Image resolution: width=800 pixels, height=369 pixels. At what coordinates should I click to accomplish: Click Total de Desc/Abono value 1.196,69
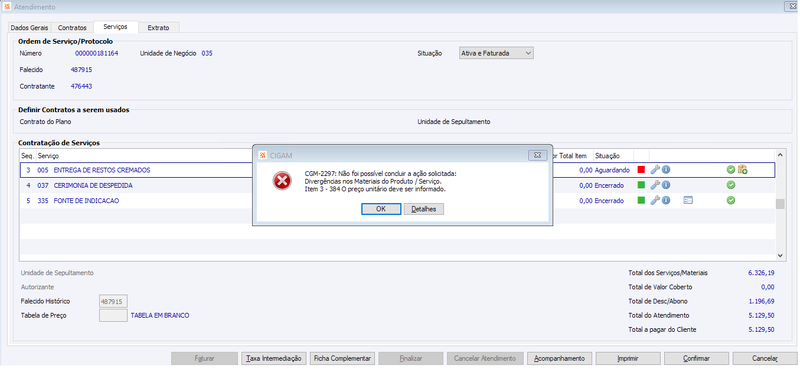pos(761,301)
